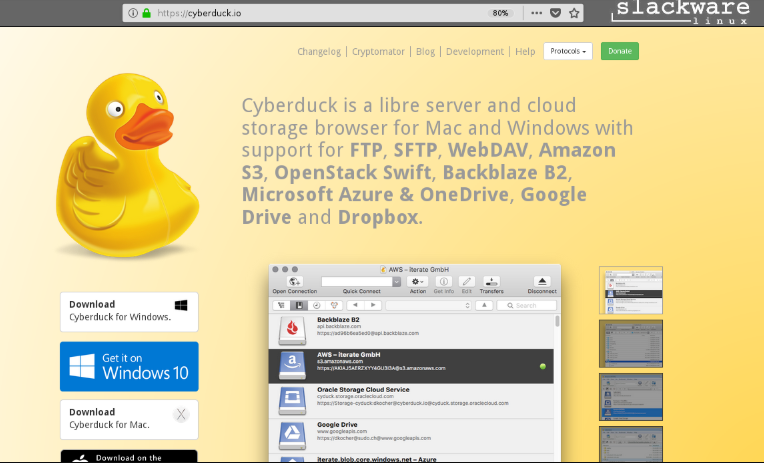Click the site information icon in address bar
The width and height of the screenshot is (764, 463).
[x=133, y=13]
